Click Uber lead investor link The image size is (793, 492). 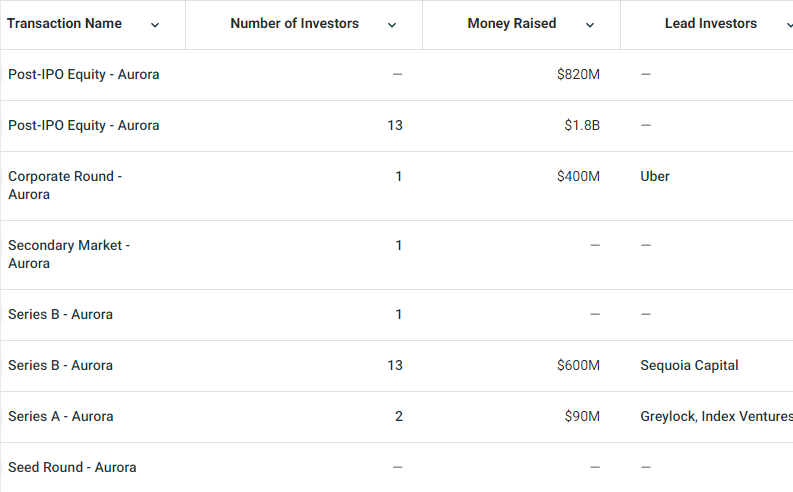[x=654, y=176]
